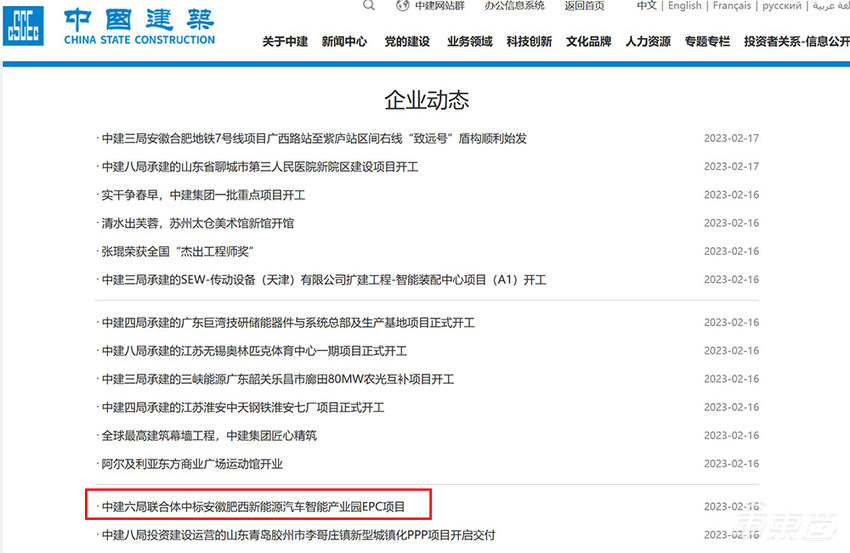
Task: Open article on 淮安中天钢铁淮安七厂 开工
Action: tap(243, 408)
